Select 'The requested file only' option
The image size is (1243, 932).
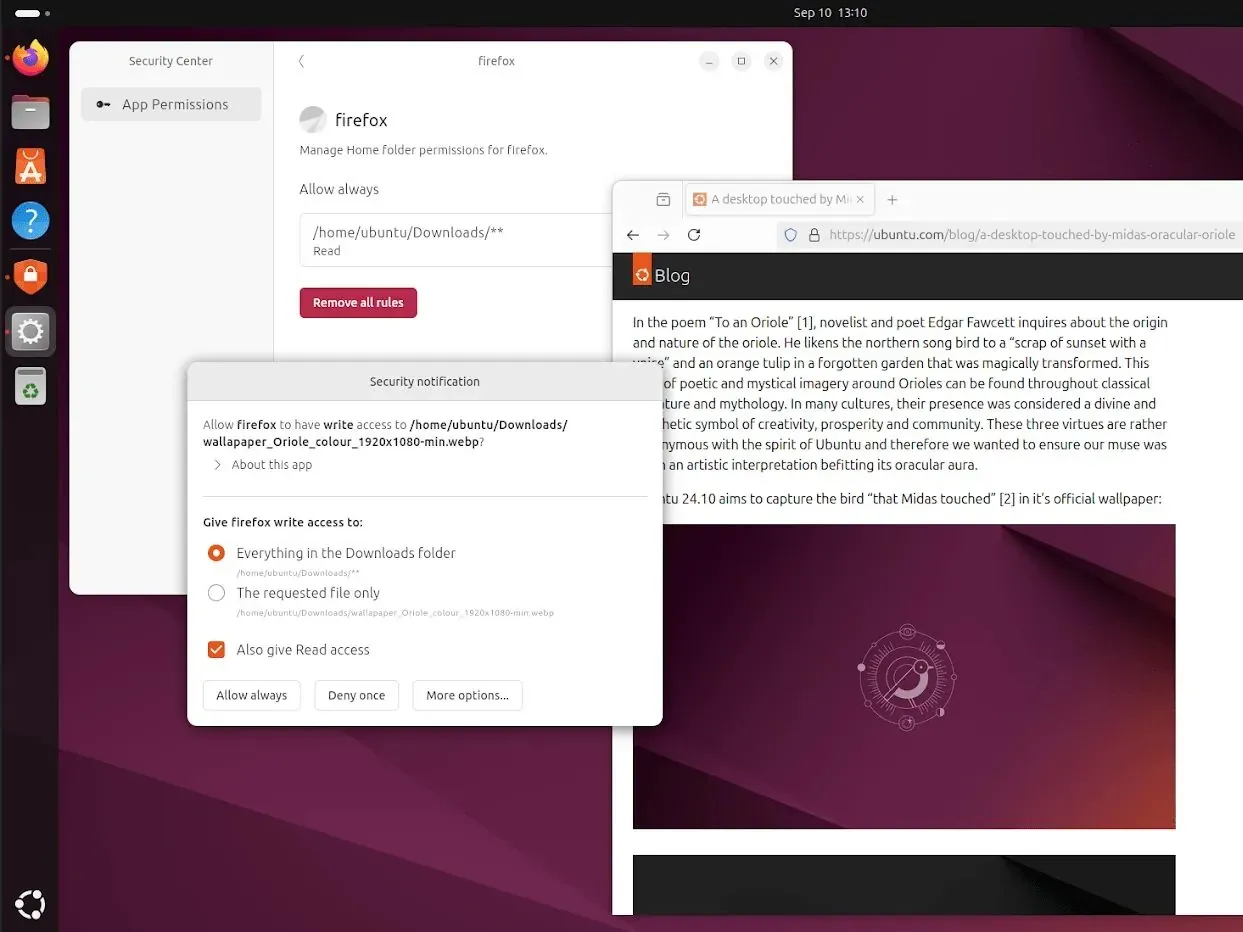coord(216,592)
